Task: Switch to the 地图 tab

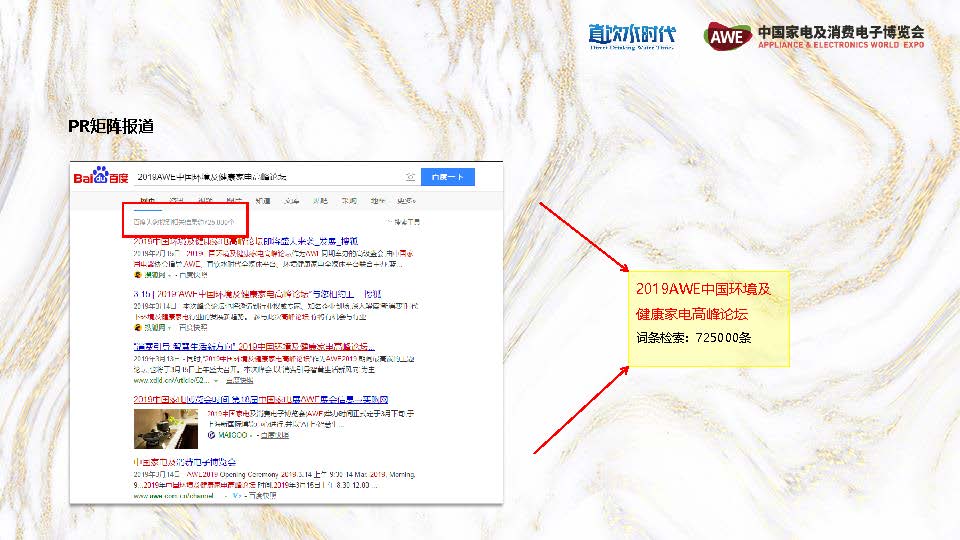Action: point(378,201)
